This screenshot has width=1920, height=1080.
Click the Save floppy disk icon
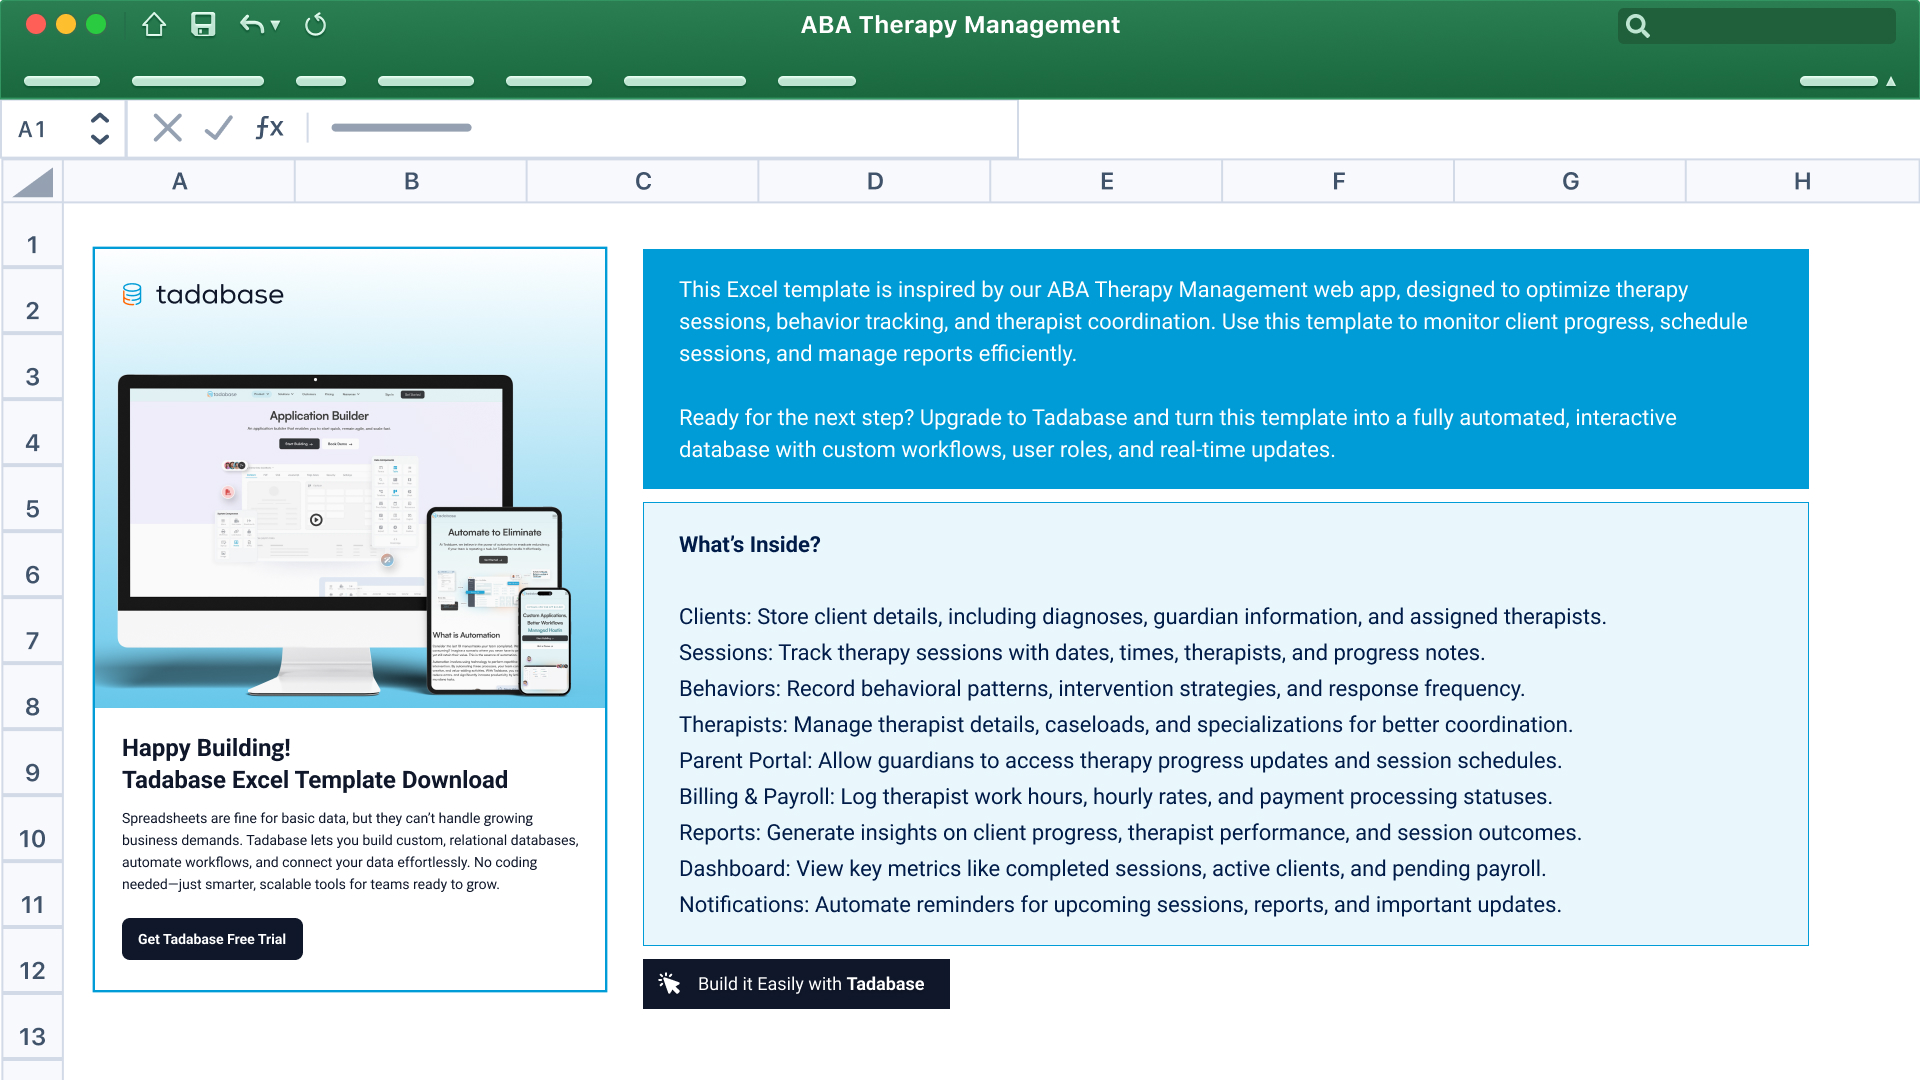click(x=203, y=25)
